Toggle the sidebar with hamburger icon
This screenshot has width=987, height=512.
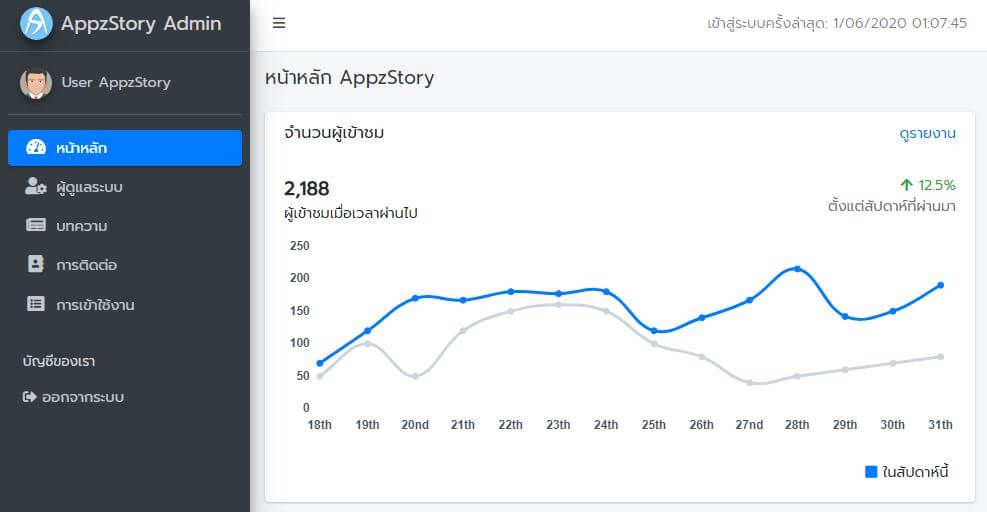279,24
